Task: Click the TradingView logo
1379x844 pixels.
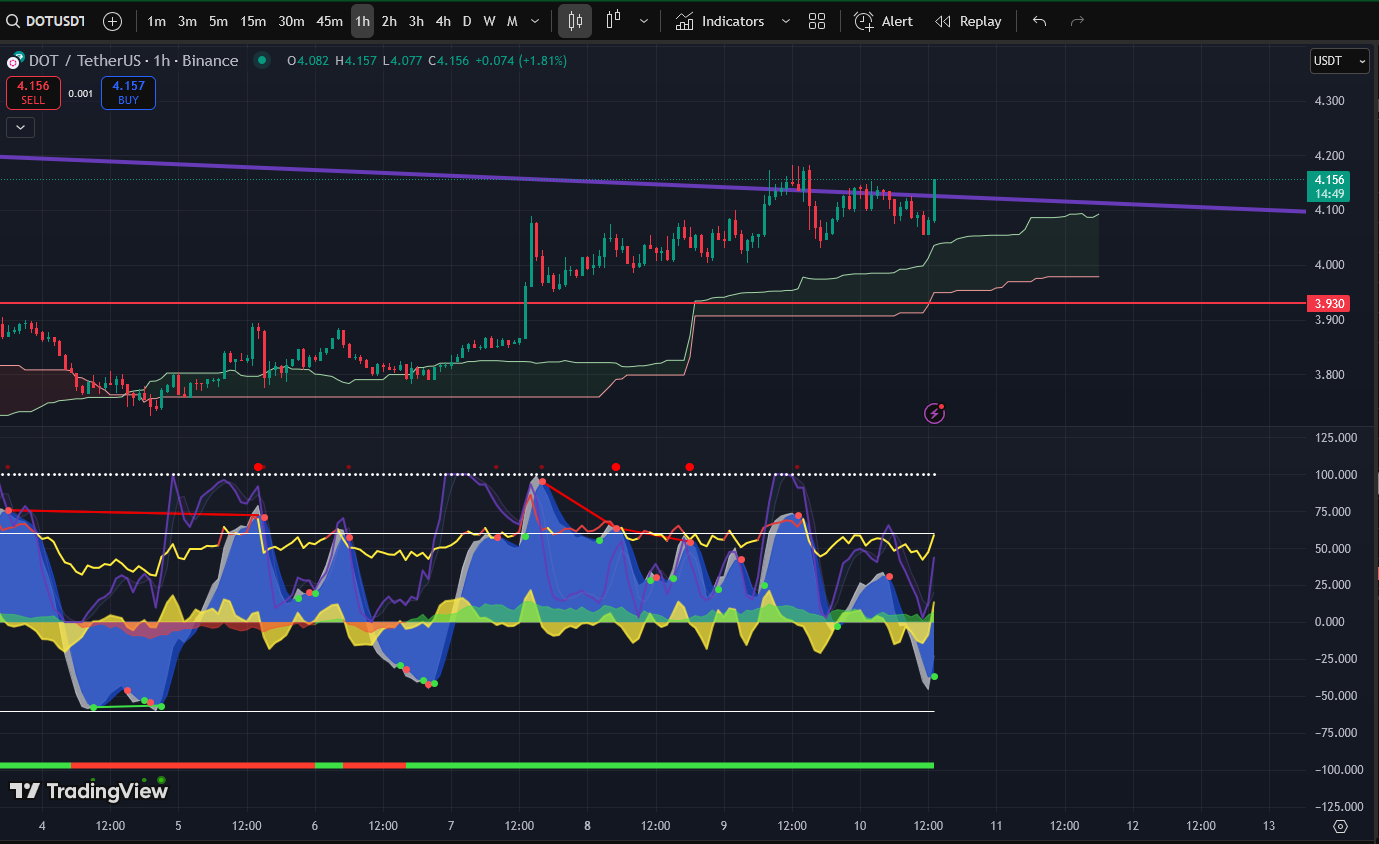Action: click(x=89, y=791)
